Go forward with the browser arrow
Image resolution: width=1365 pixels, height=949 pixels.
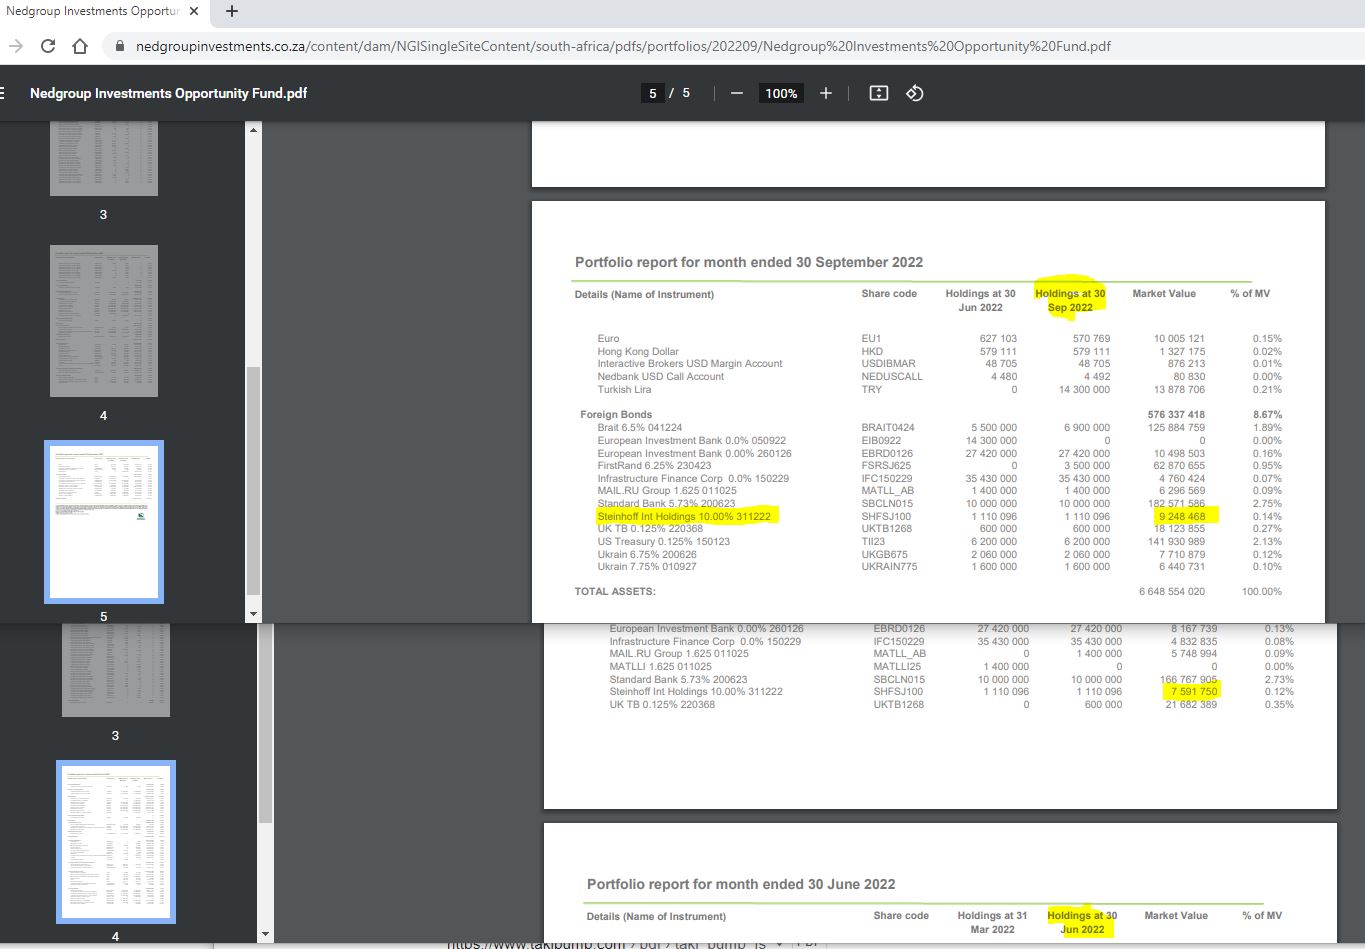click(x=16, y=46)
